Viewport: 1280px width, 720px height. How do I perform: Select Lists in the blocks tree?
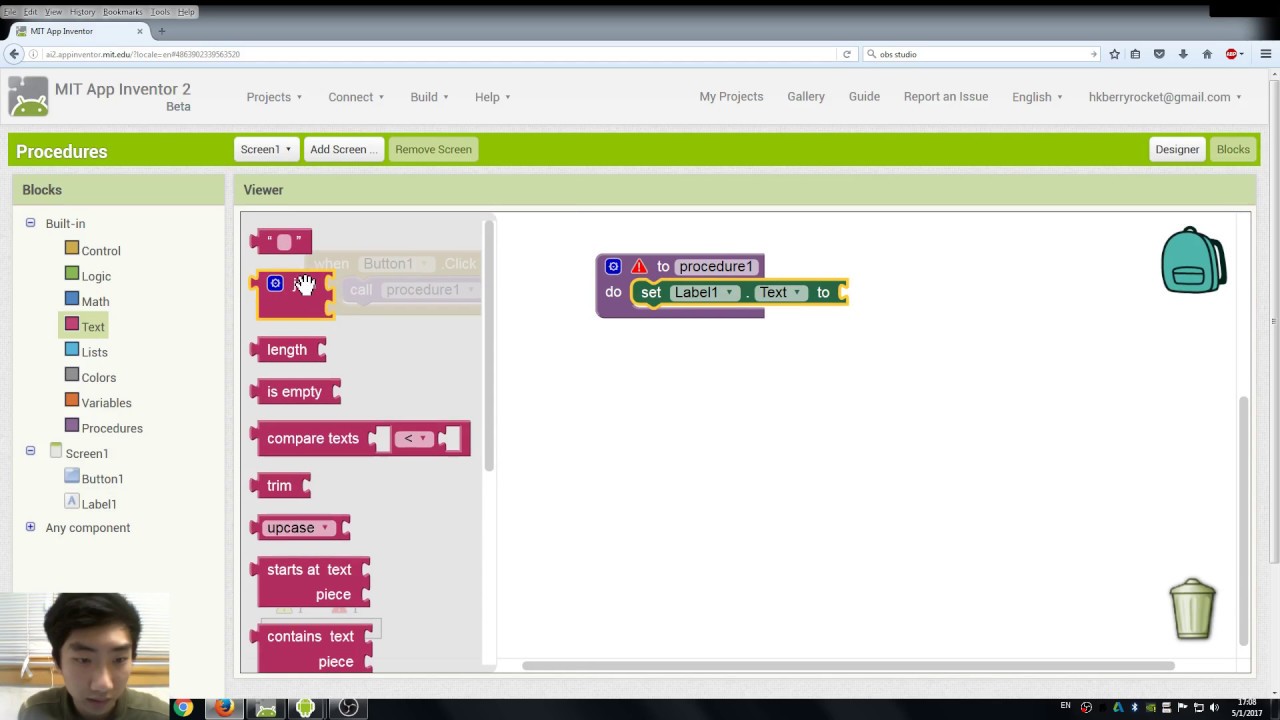coord(94,352)
